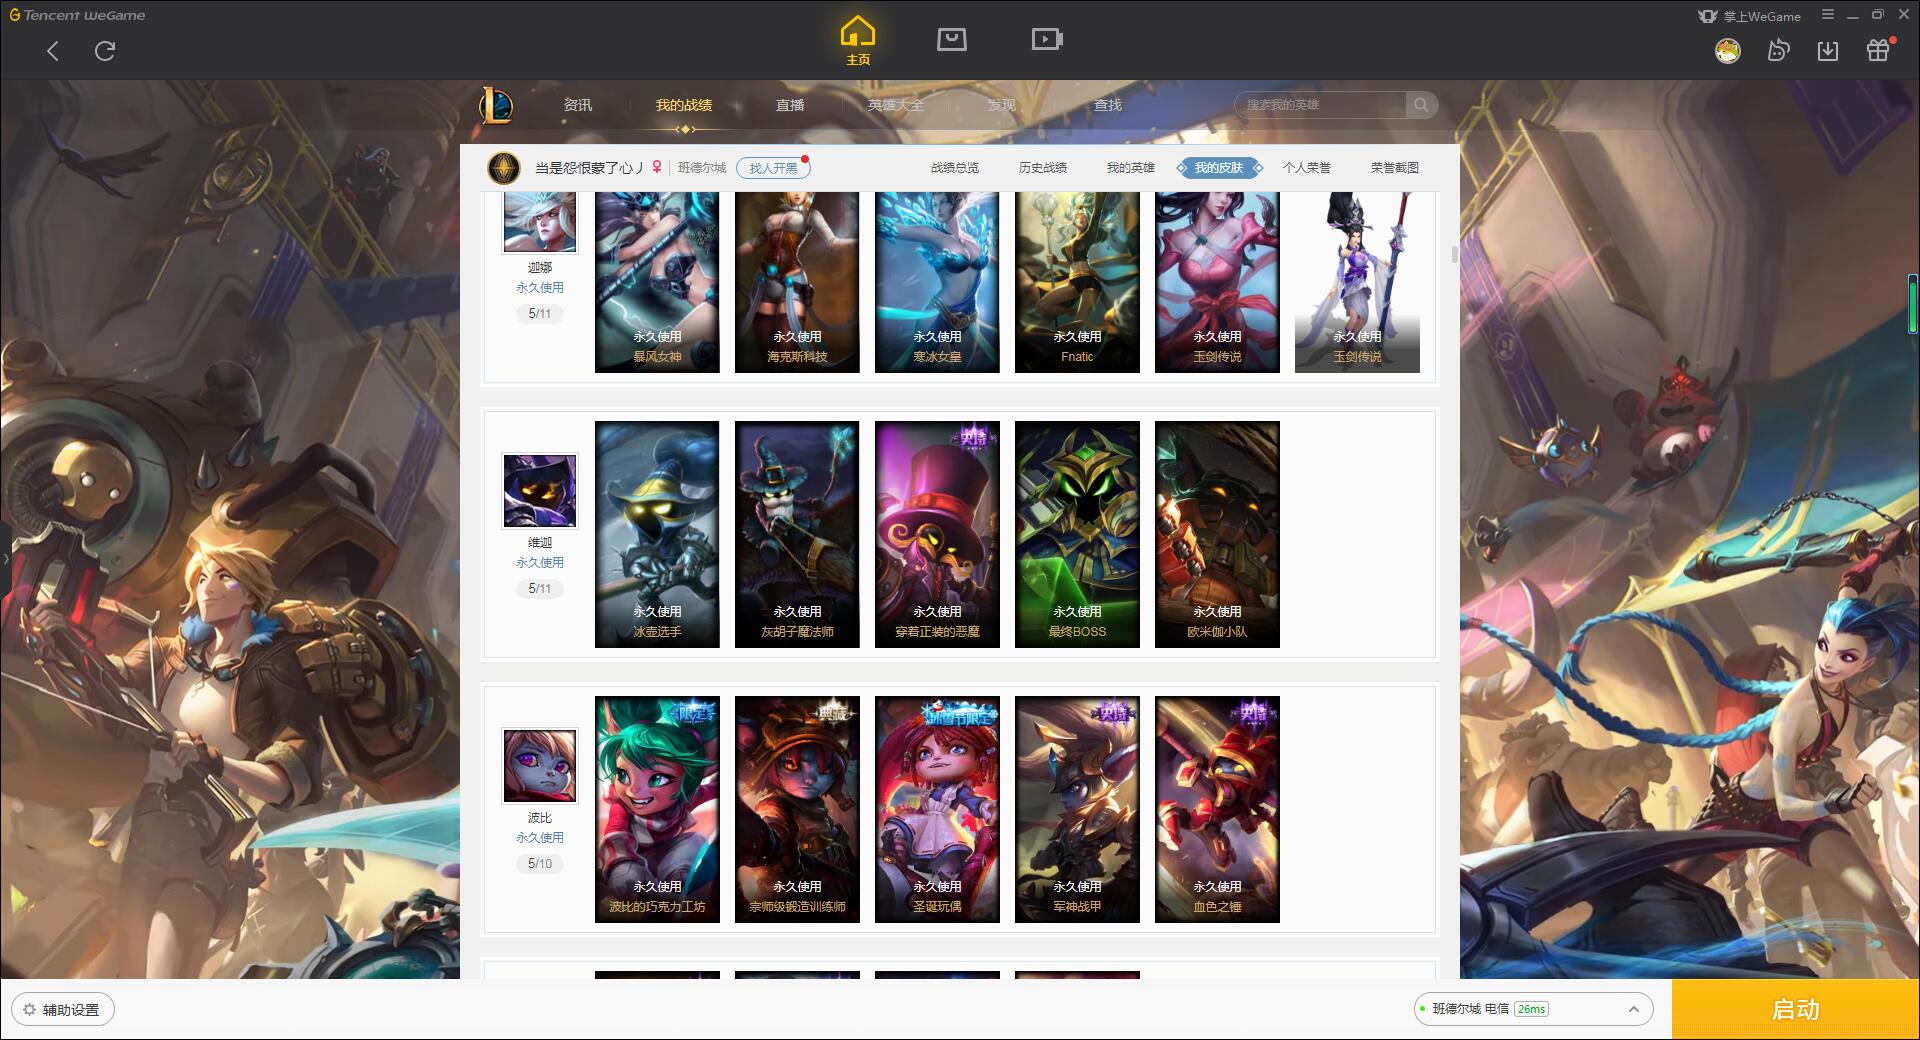Image resolution: width=1920 pixels, height=1040 pixels.
Task: Open the hamburger menu icon in title bar
Action: [x=1828, y=15]
